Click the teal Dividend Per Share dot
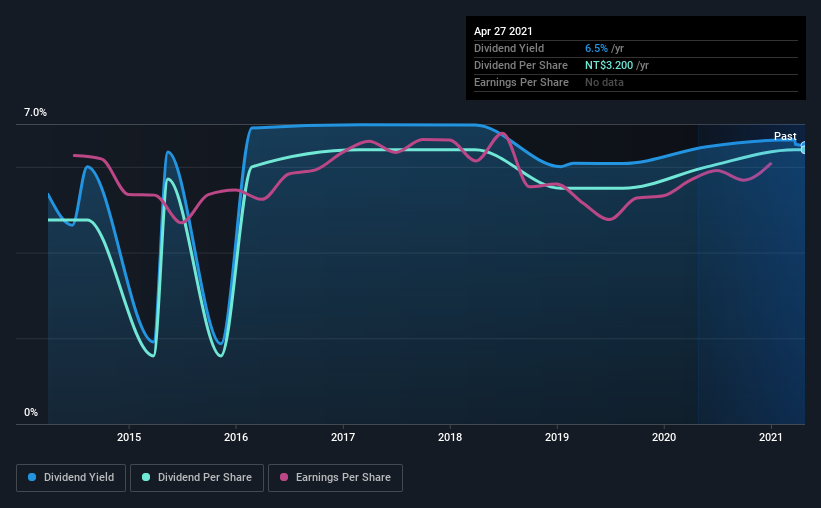The height and width of the screenshot is (508, 821). coord(146,477)
